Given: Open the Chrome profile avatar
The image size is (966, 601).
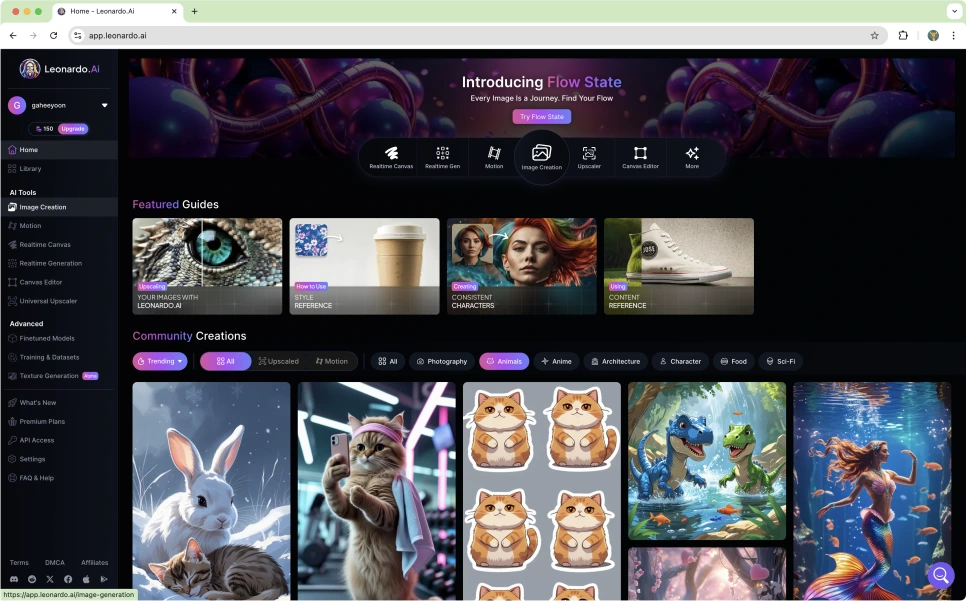Looking at the screenshot, I should [x=933, y=36].
